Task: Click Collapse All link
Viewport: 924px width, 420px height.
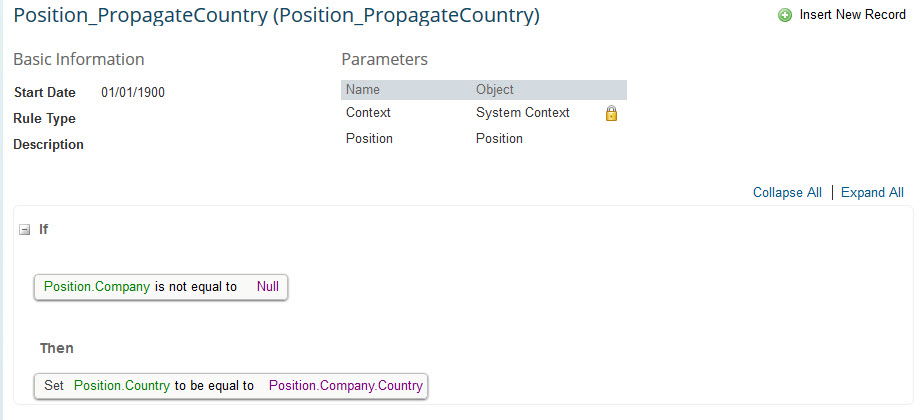Action: 787,193
